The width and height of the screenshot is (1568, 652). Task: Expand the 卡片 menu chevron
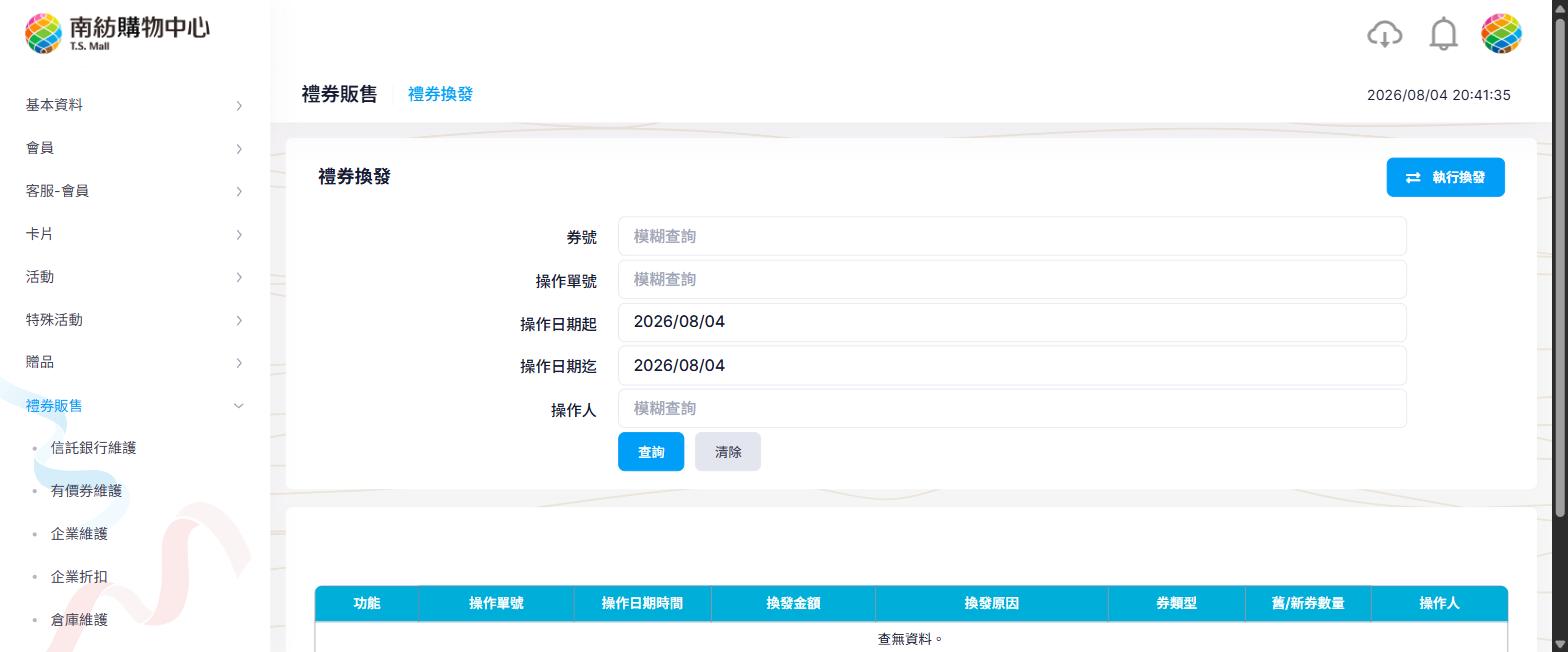tap(239, 235)
